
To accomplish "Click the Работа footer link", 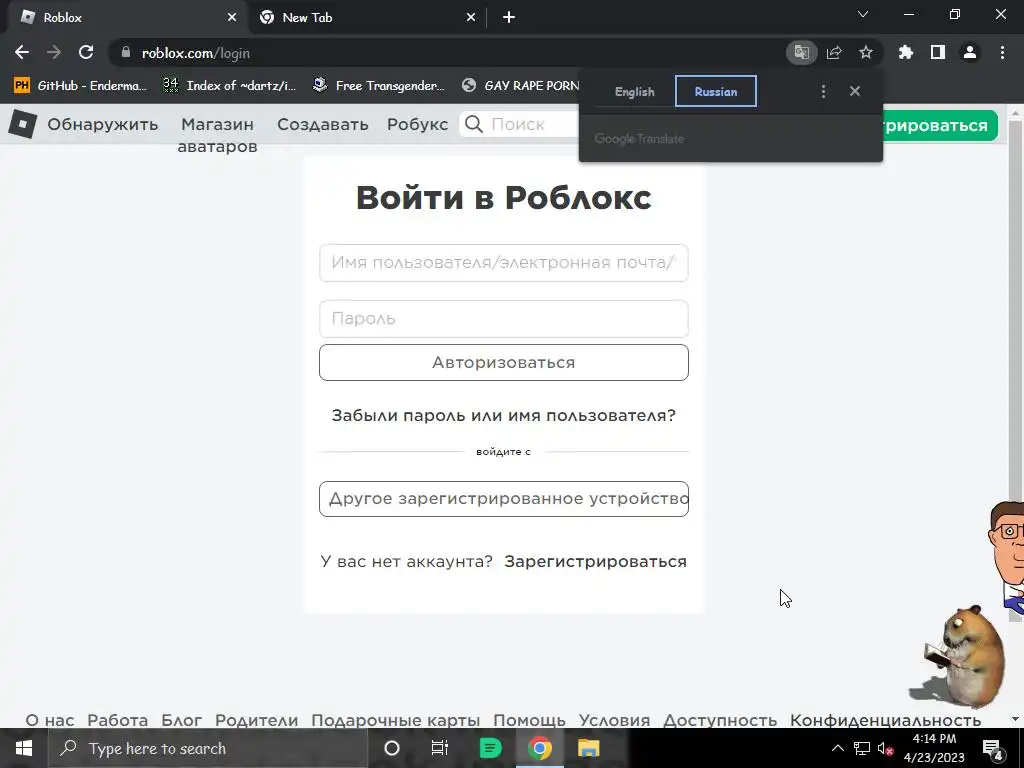I will (x=118, y=720).
